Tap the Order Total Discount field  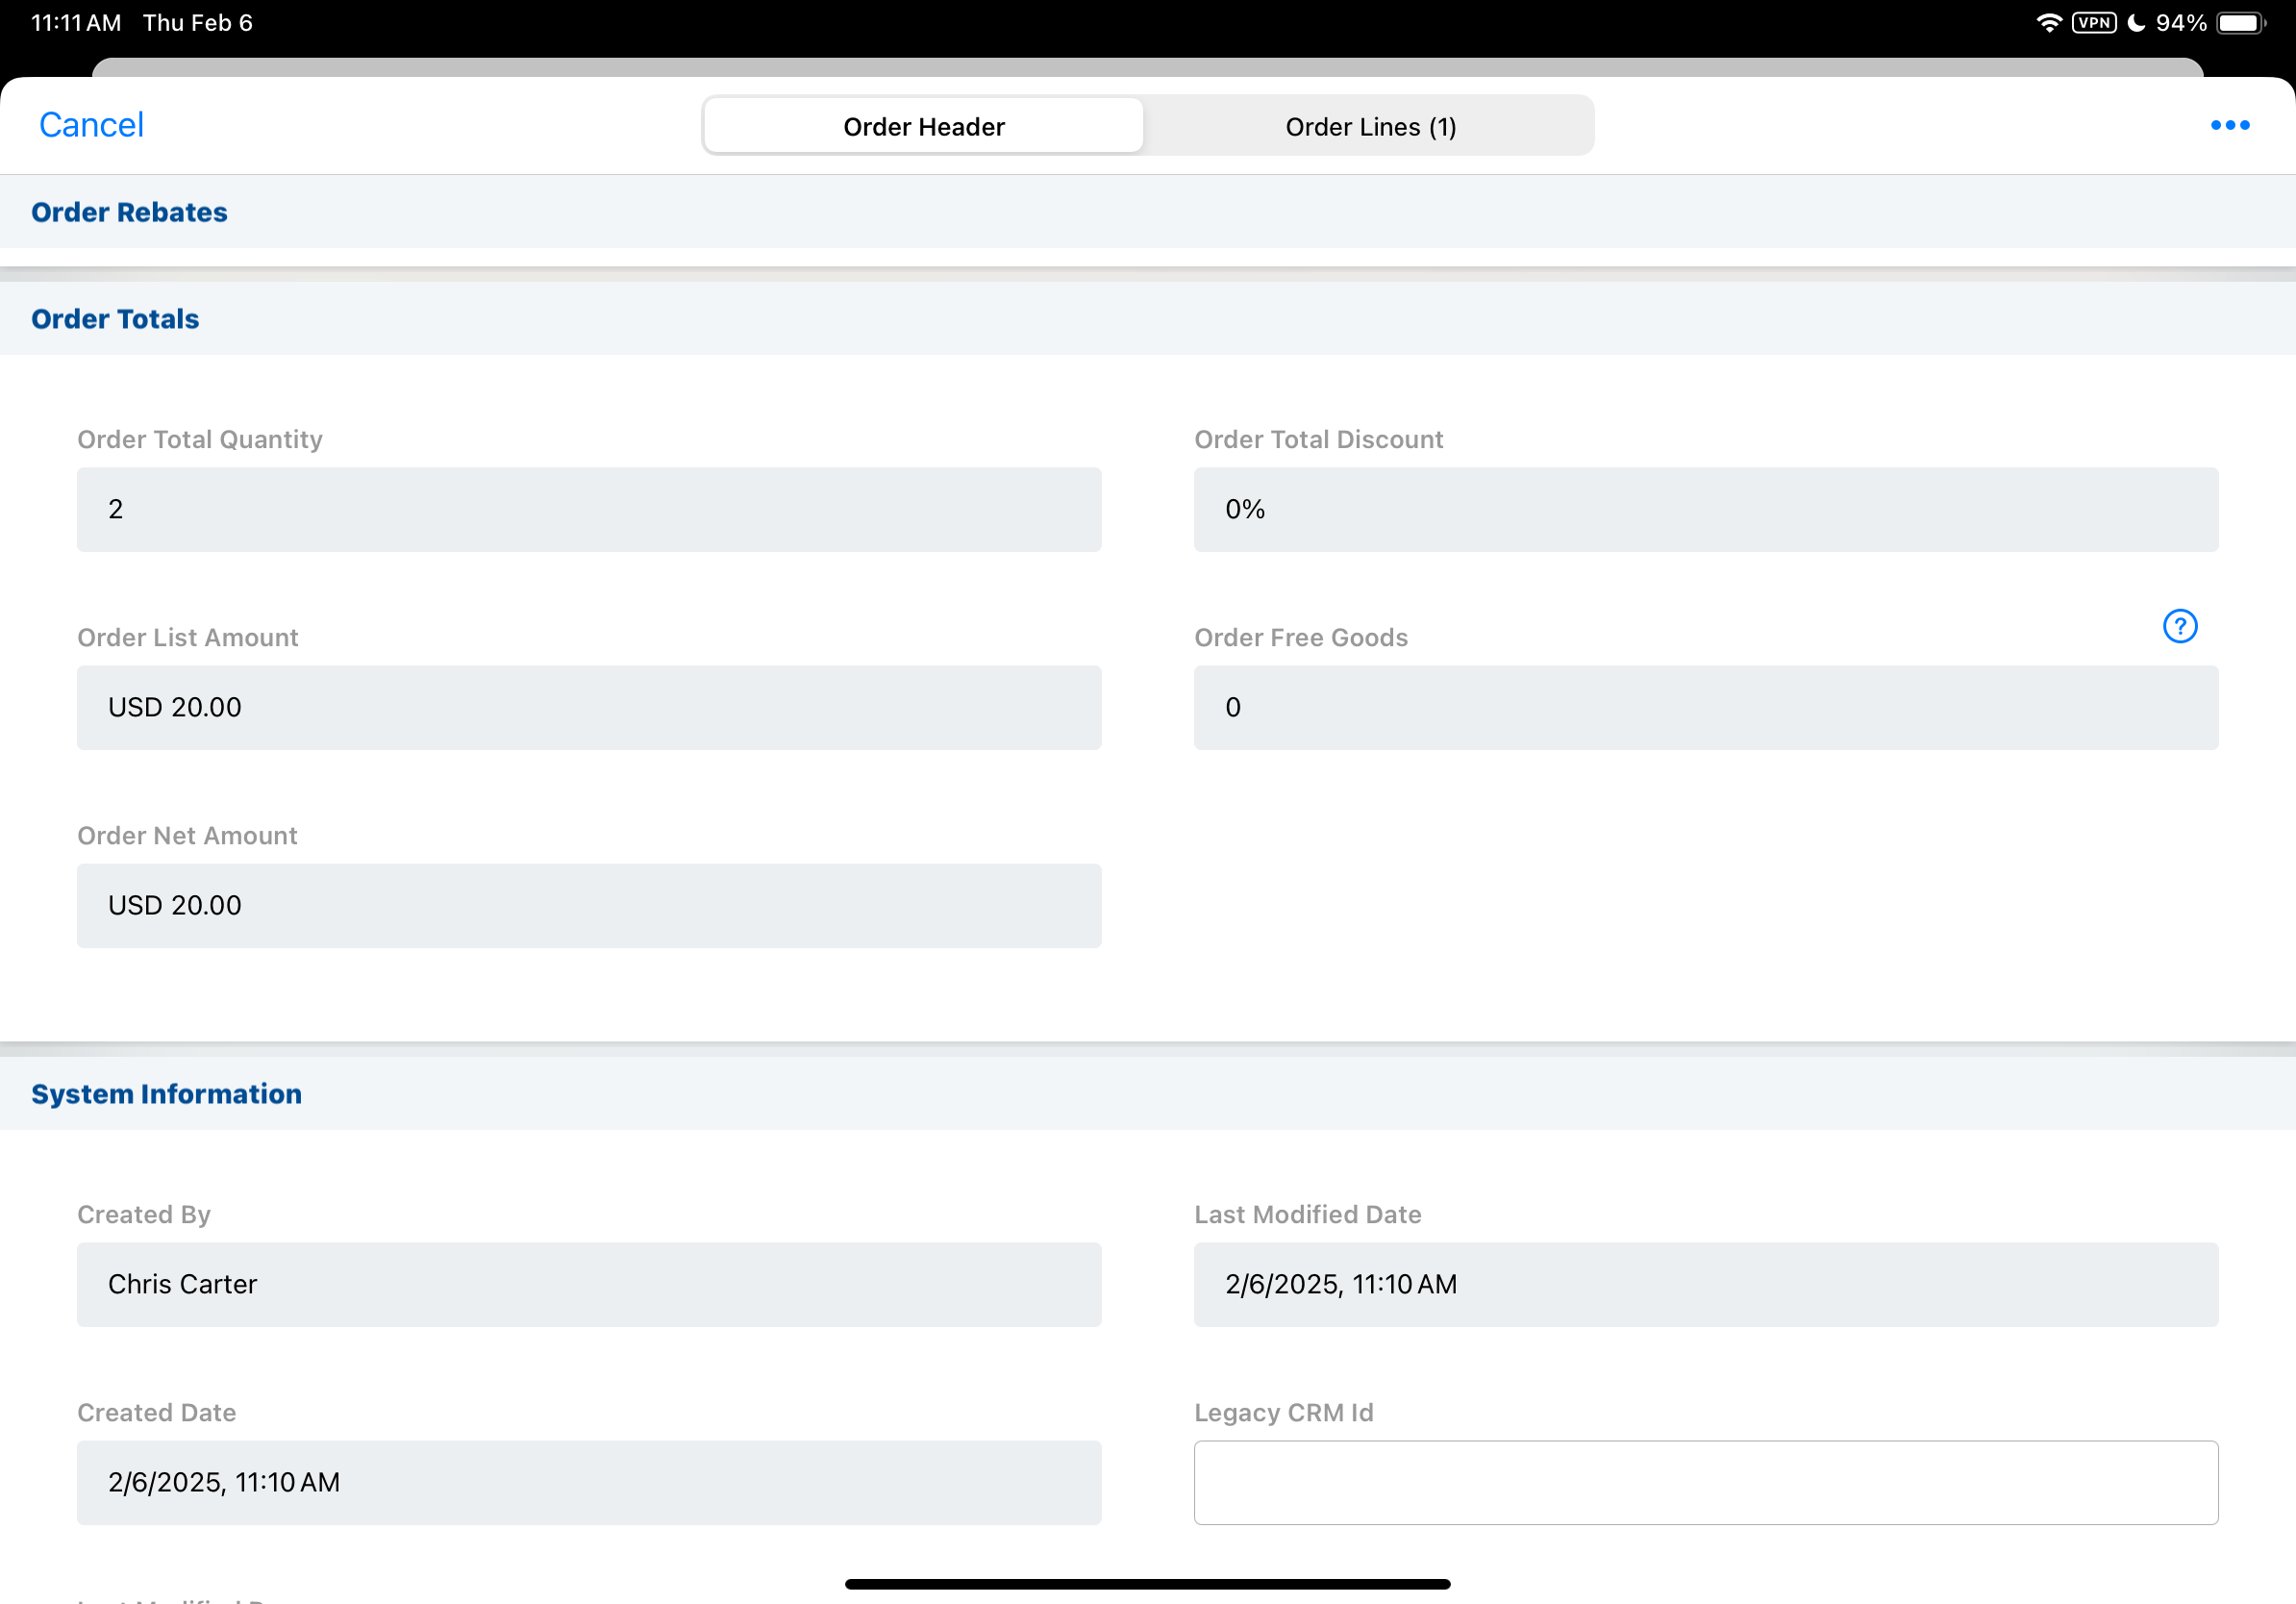[1705, 509]
